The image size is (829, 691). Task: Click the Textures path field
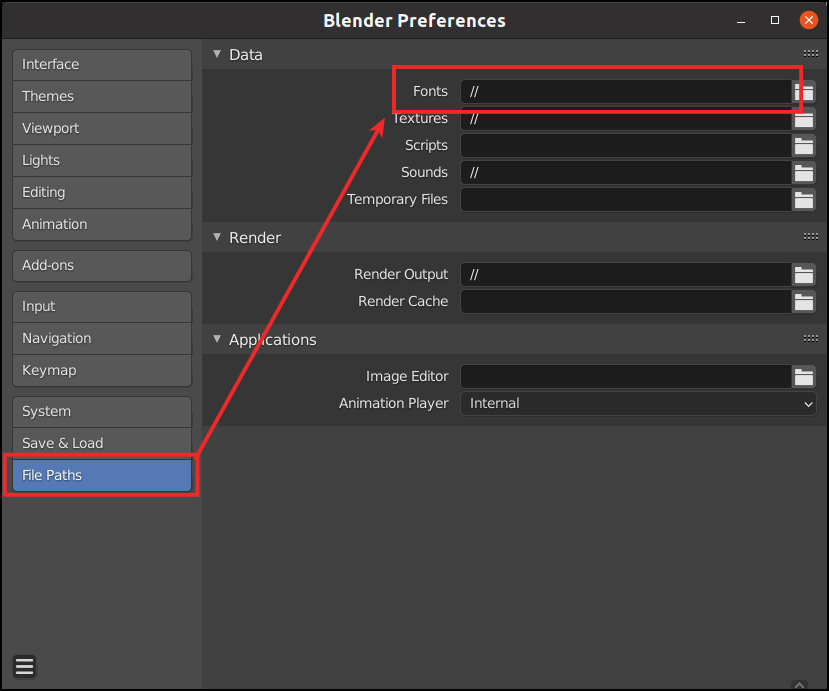[x=626, y=119]
